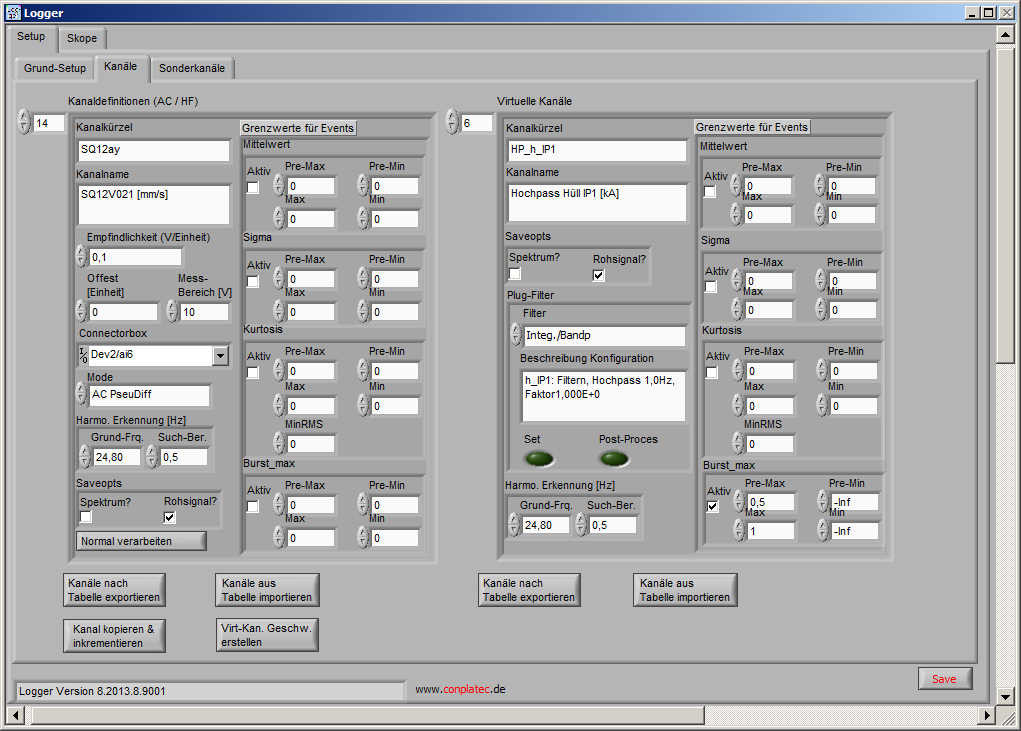Click the green Set LED indicator
The height and width of the screenshot is (731, 1021).
click(x=539, y=459)
